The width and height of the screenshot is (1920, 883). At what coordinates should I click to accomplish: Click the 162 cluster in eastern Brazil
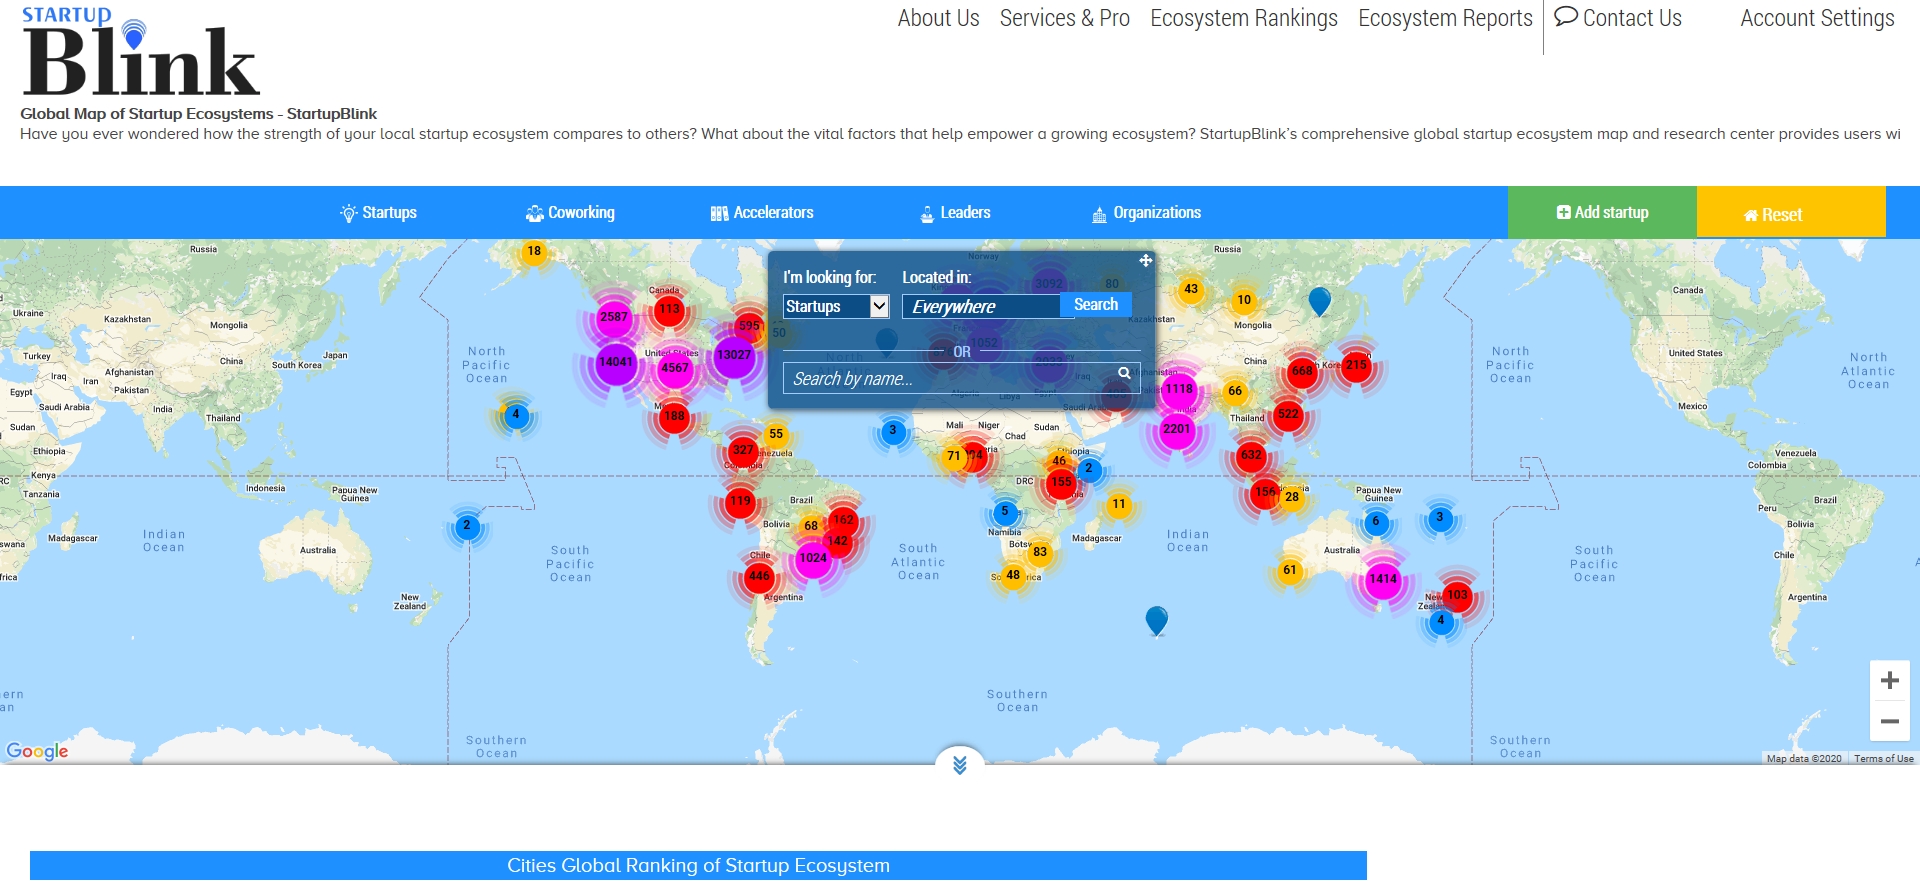(x=844, y=520)
